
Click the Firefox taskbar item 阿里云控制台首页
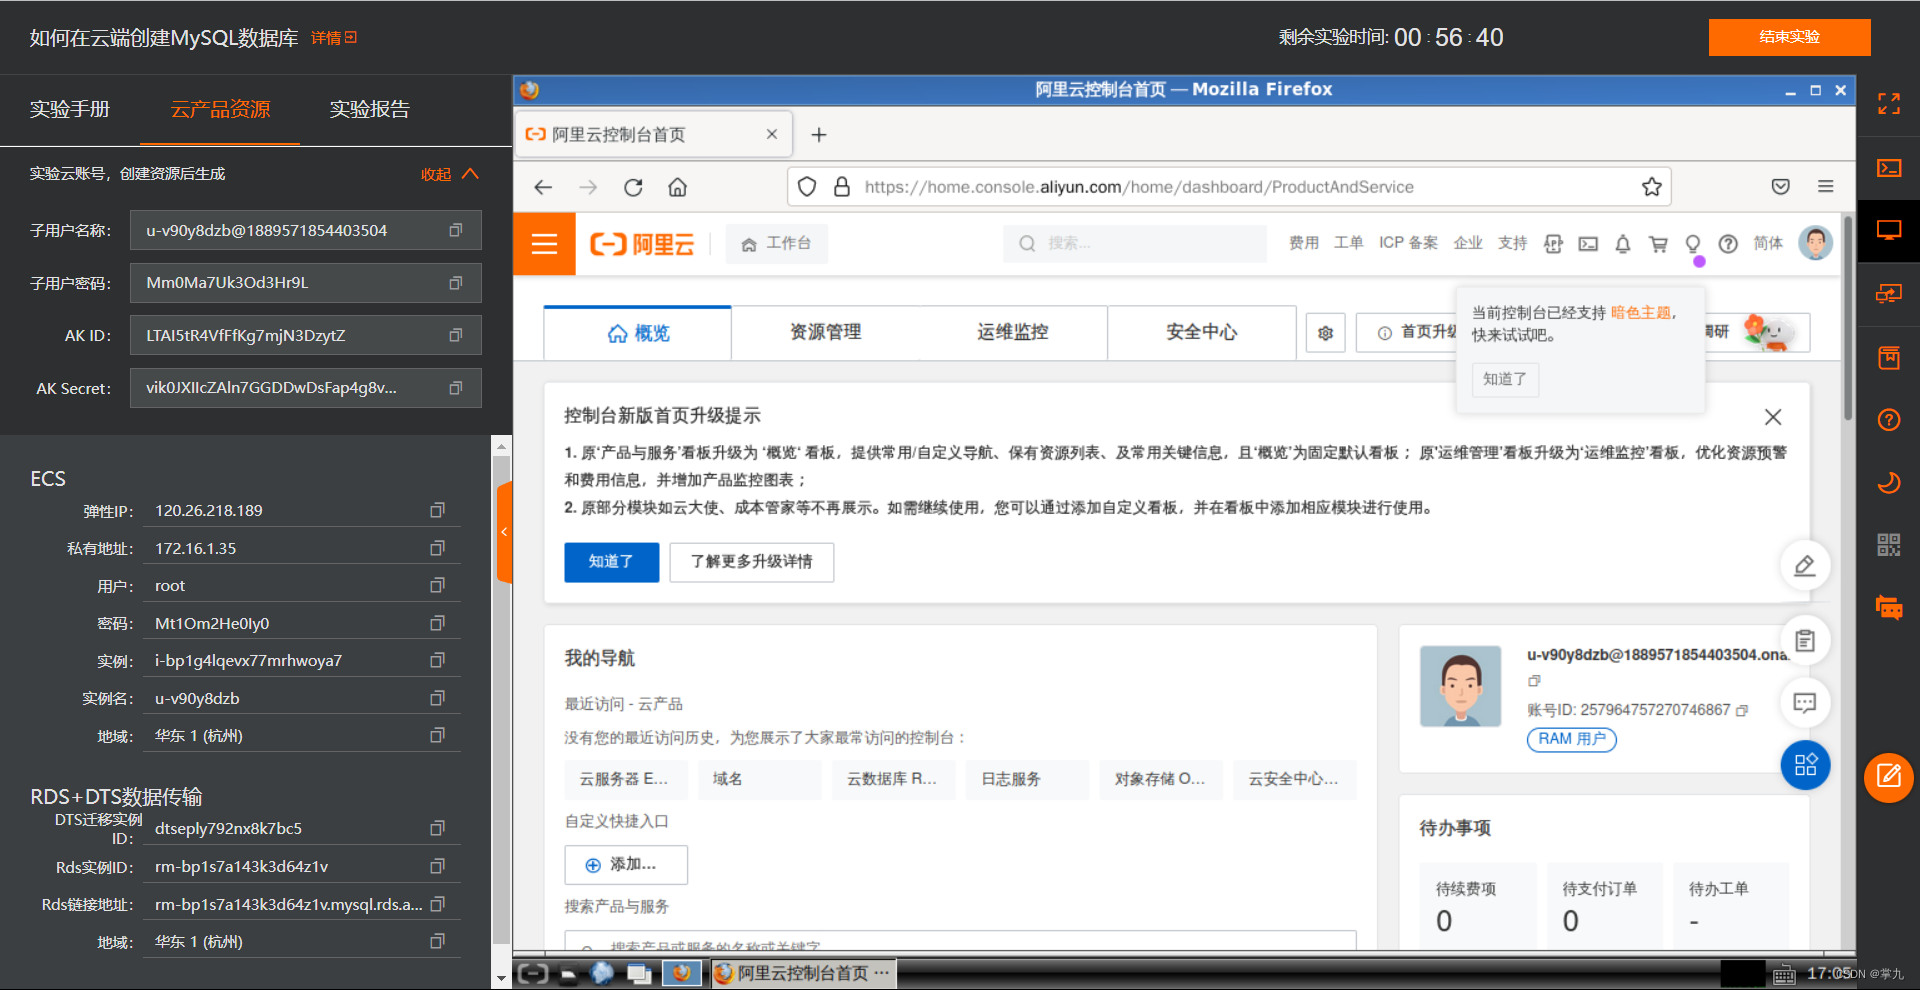point(803,973)
